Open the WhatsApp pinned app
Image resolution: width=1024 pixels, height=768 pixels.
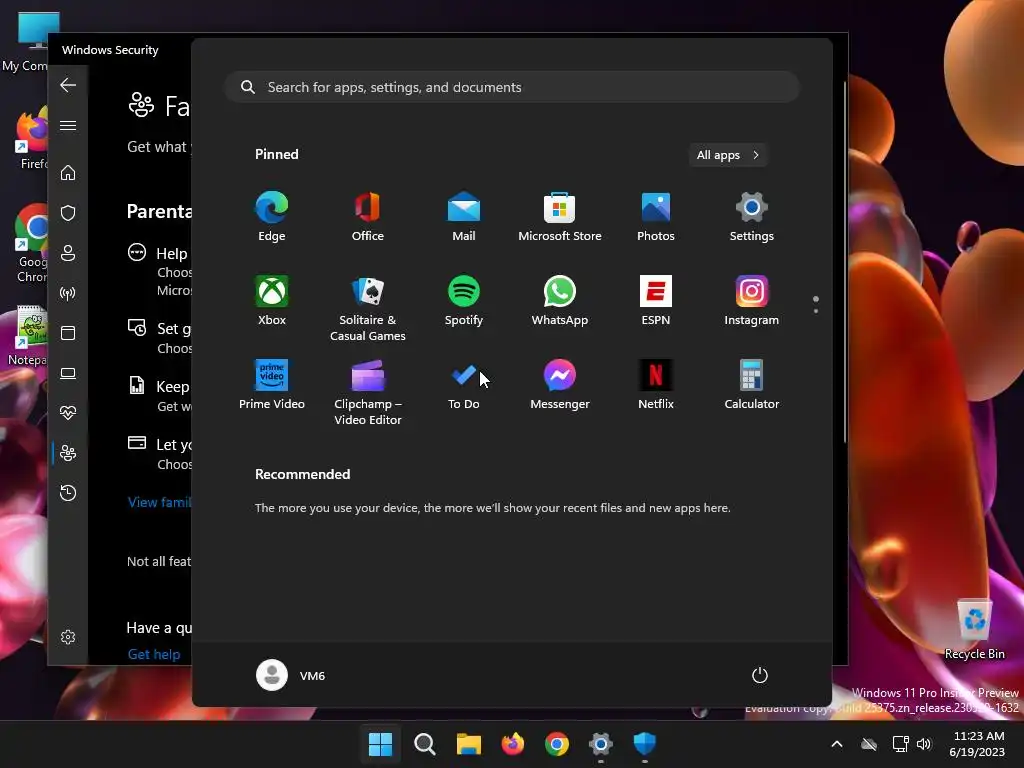point(560,301)
